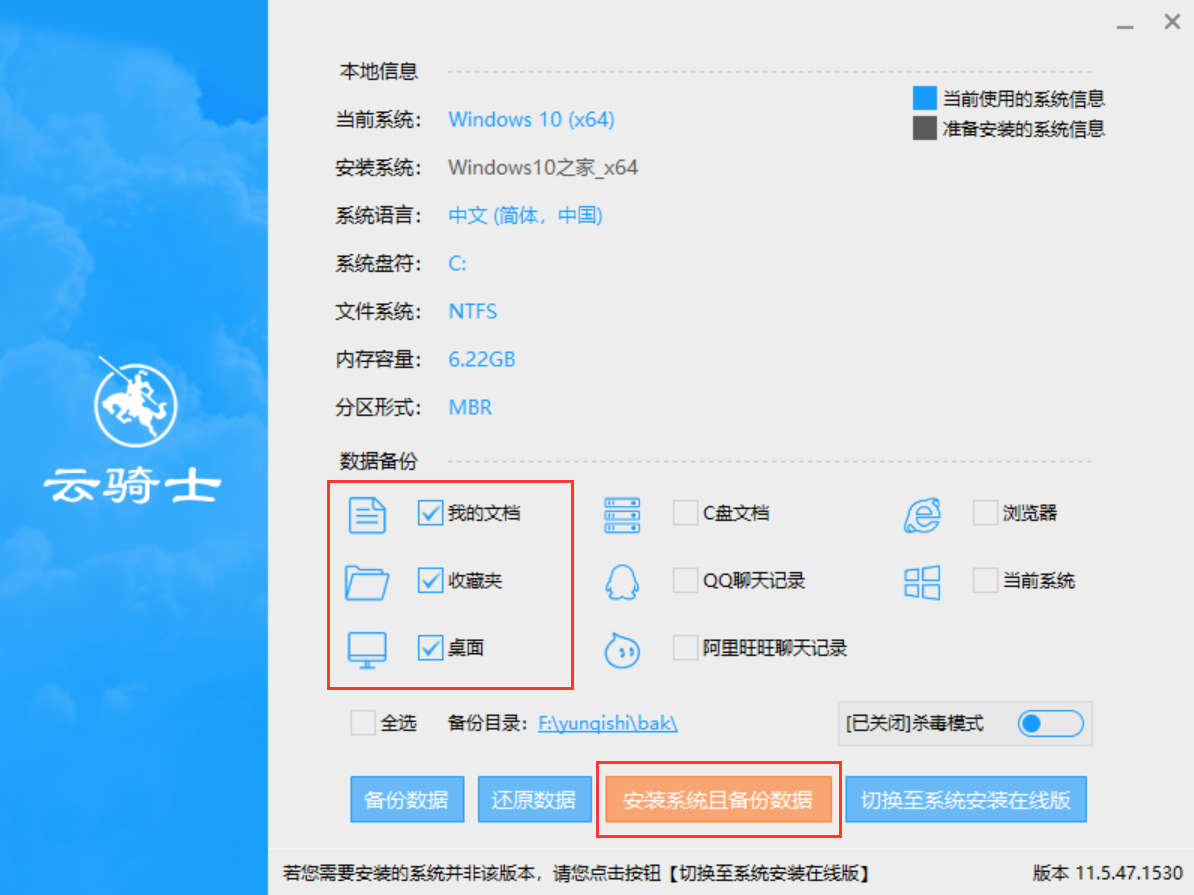The image size is (1194, 895).
Task: Click the version text 版本 11.5.47.1530
Action: [x=1107, y=873]
